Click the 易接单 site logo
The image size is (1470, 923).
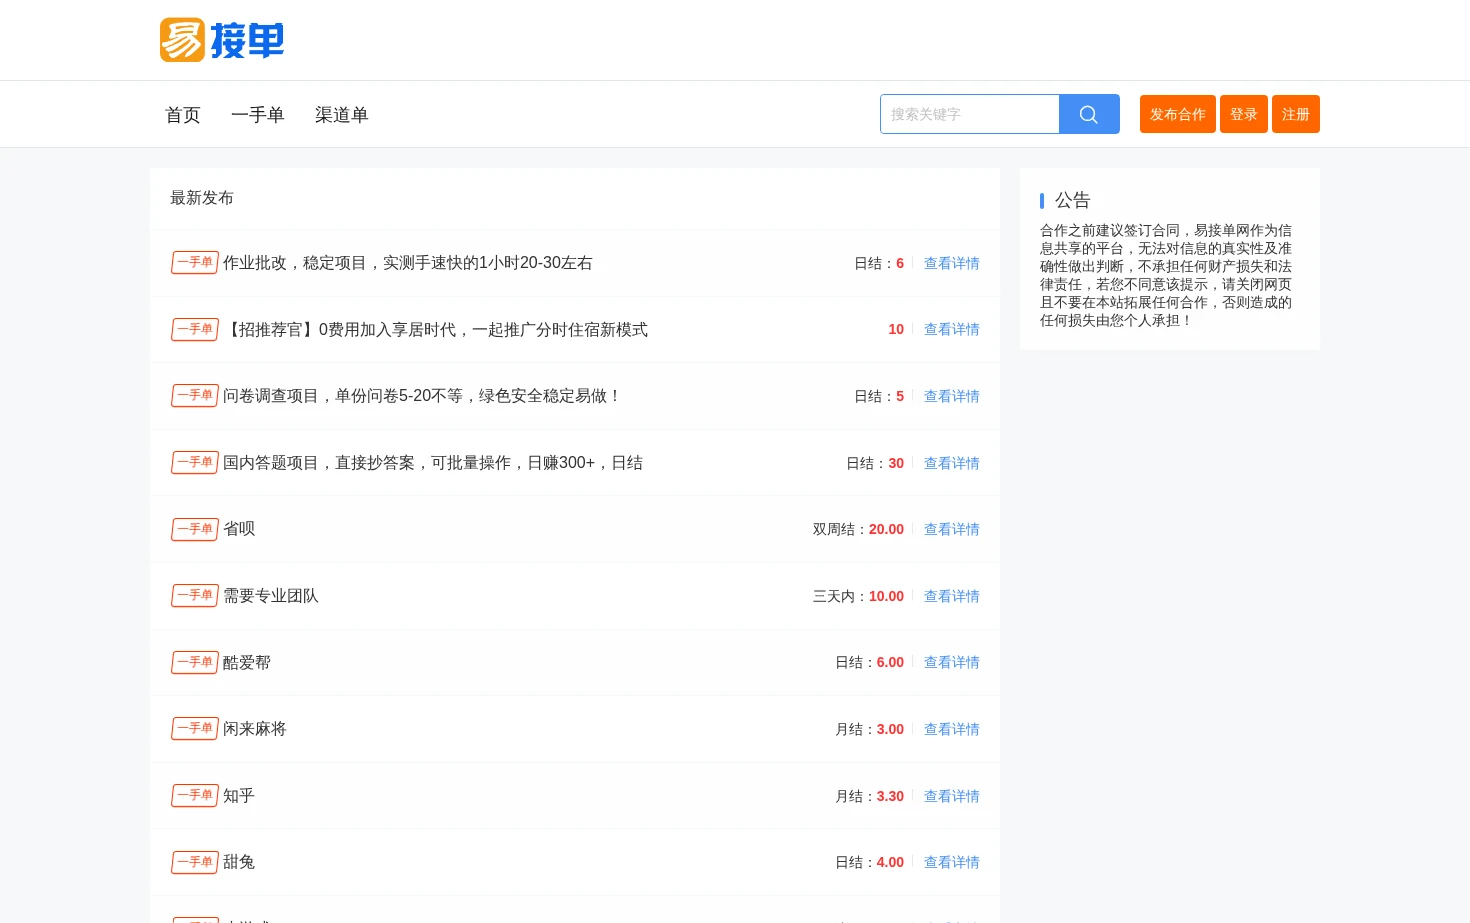(x=222, y=40)
